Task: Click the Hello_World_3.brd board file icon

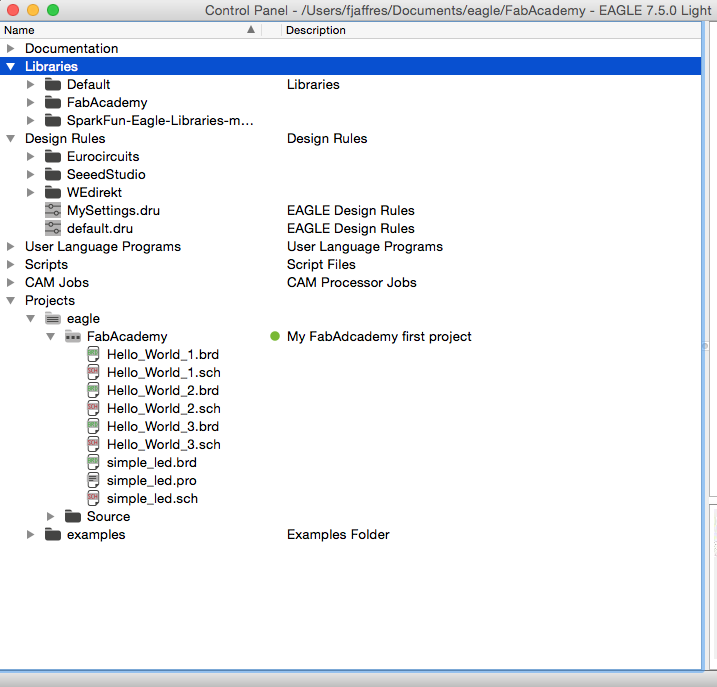Action: (x=93, y=426)
